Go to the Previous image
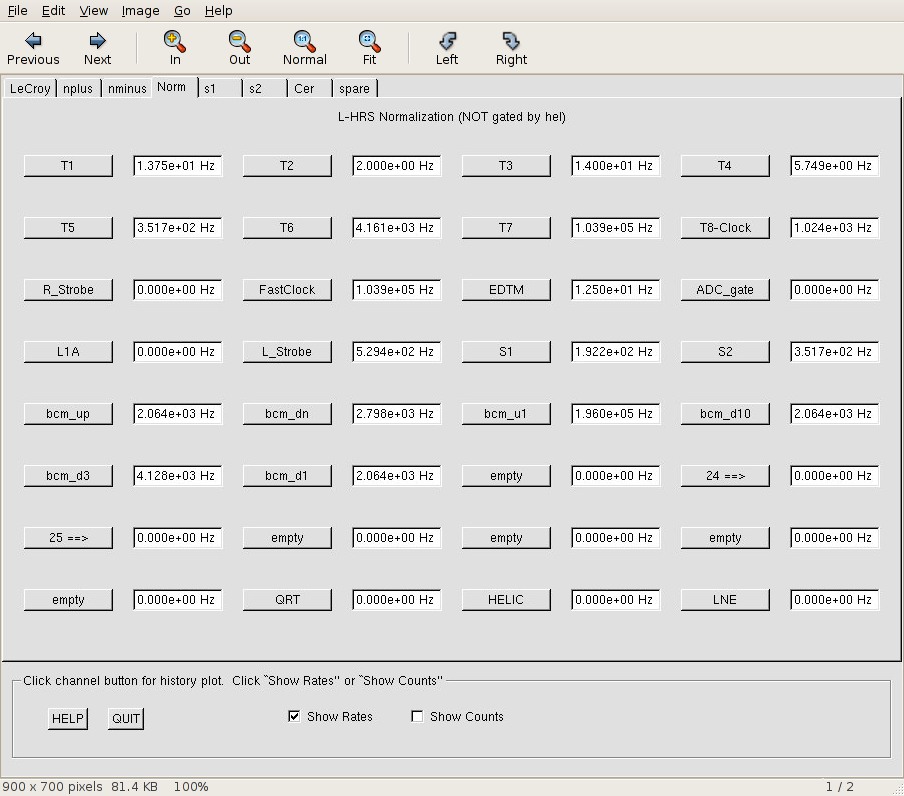 pos(33,48)
